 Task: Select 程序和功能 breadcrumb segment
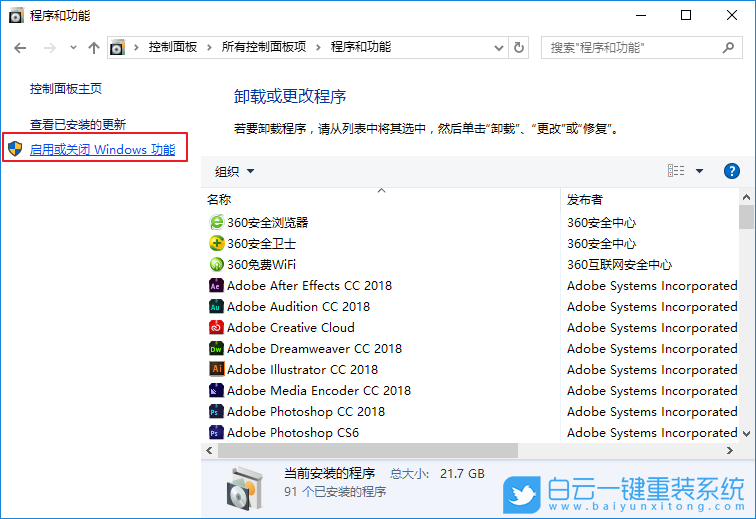pyautogui.click(x=361, y=47)
